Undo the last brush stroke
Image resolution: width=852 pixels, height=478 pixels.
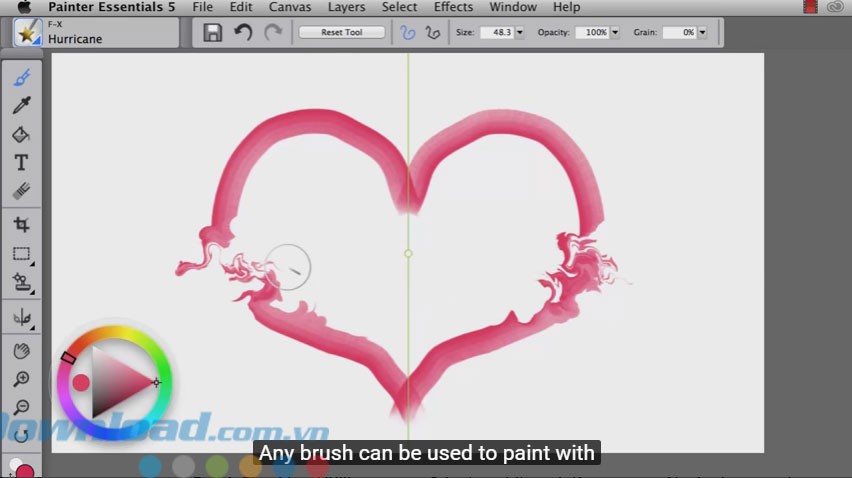click(x=242, y=32)
